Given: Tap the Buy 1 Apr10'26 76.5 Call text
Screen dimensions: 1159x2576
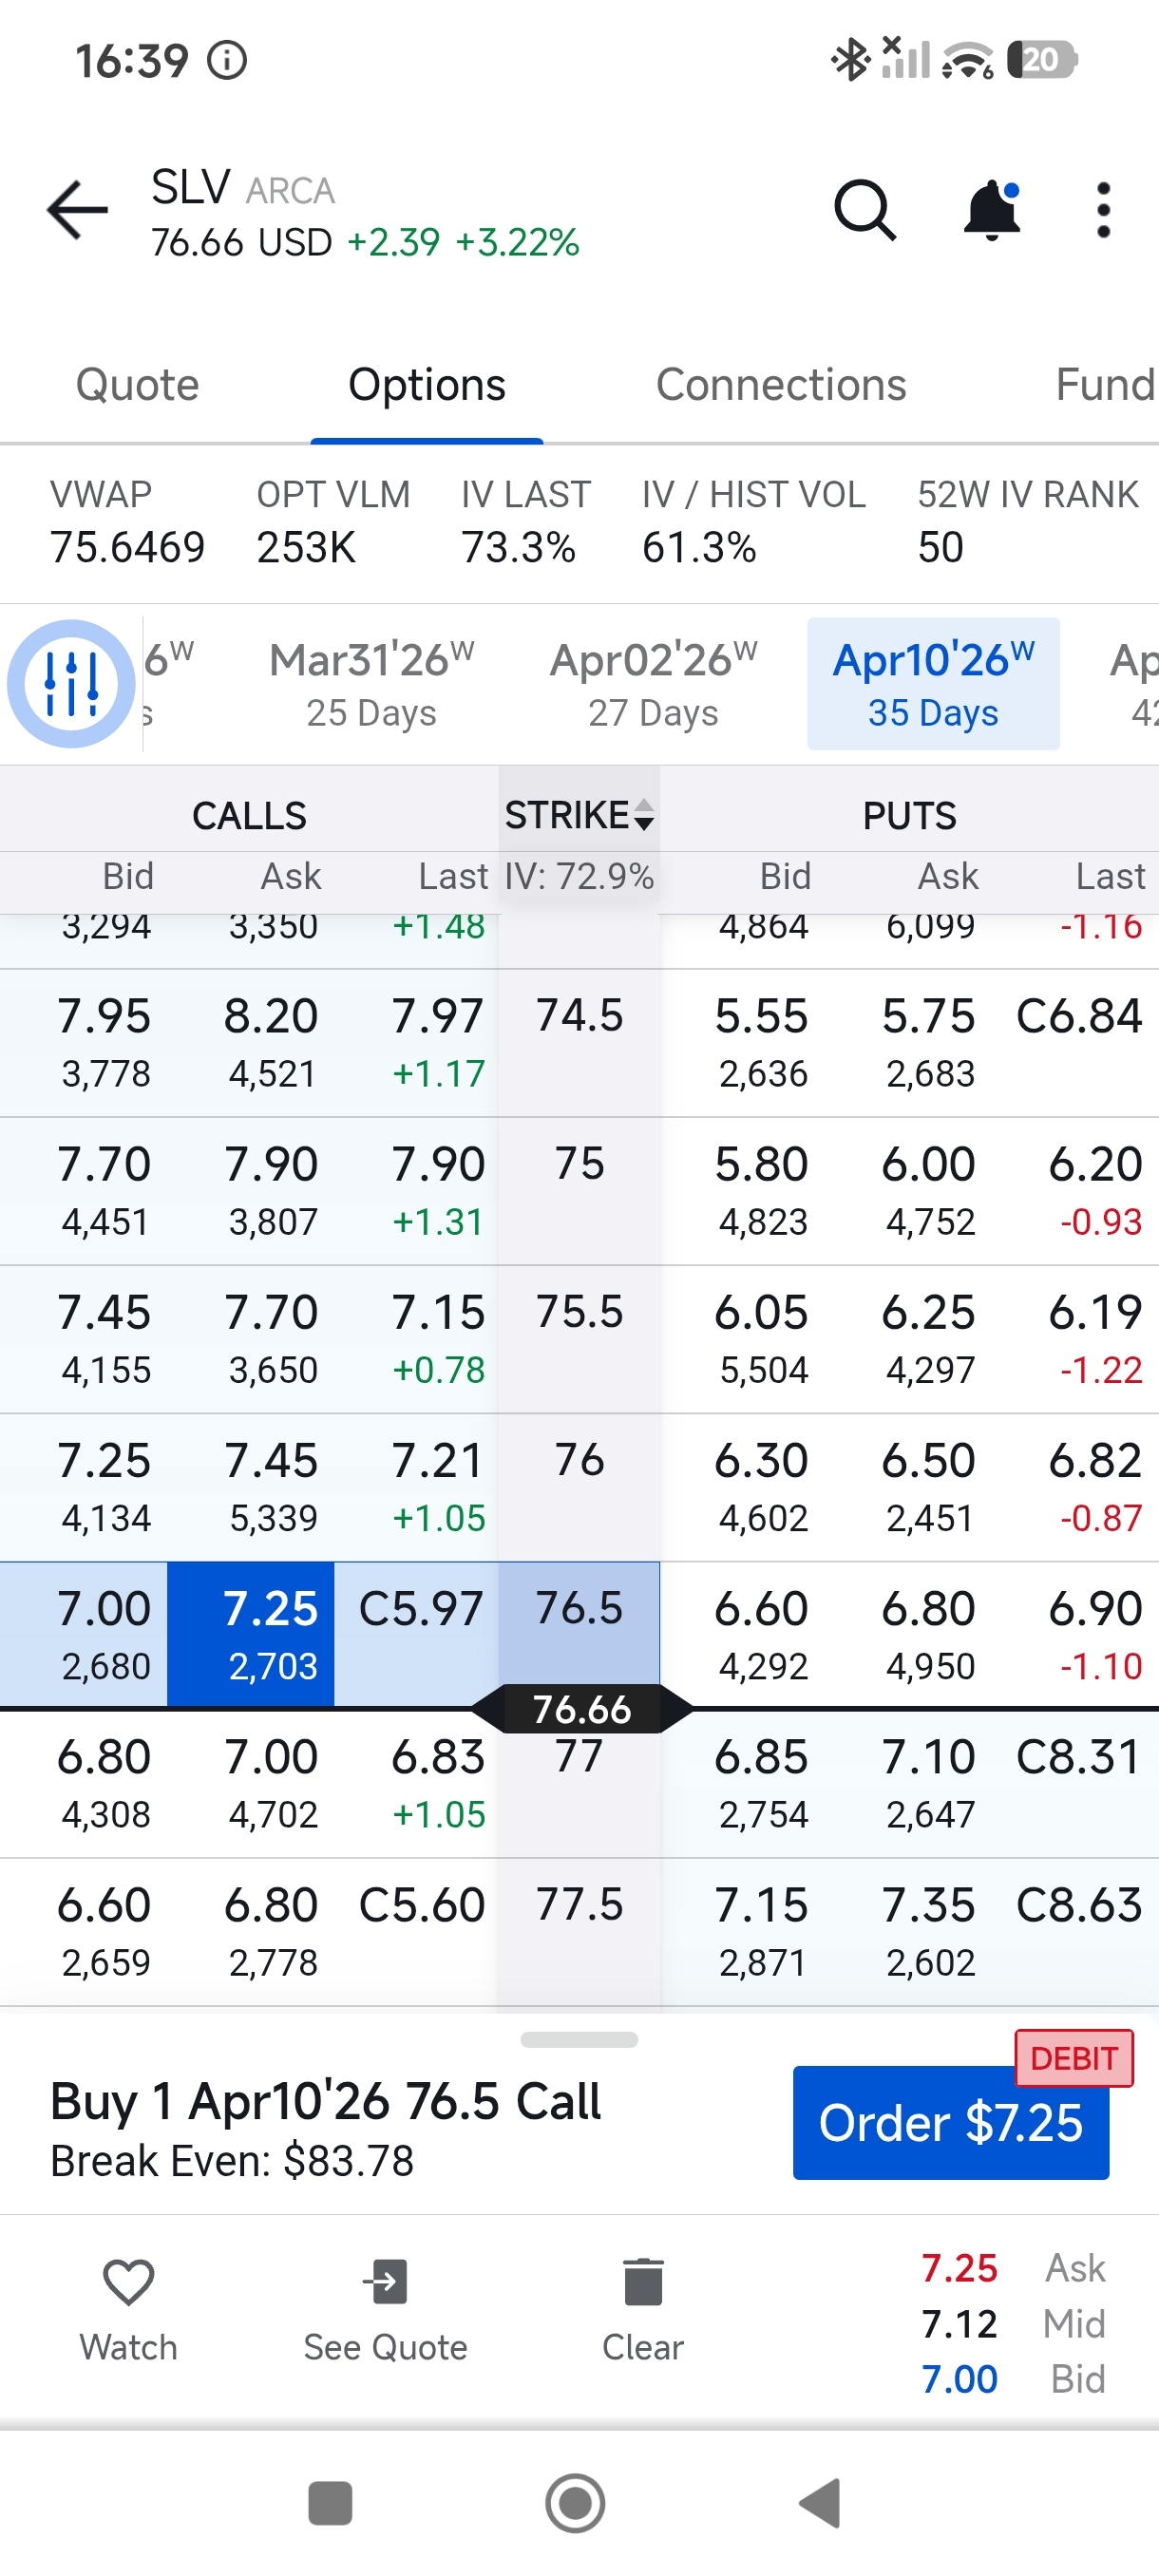Looking at the screenshot, I should click(x=325, y=2101).
